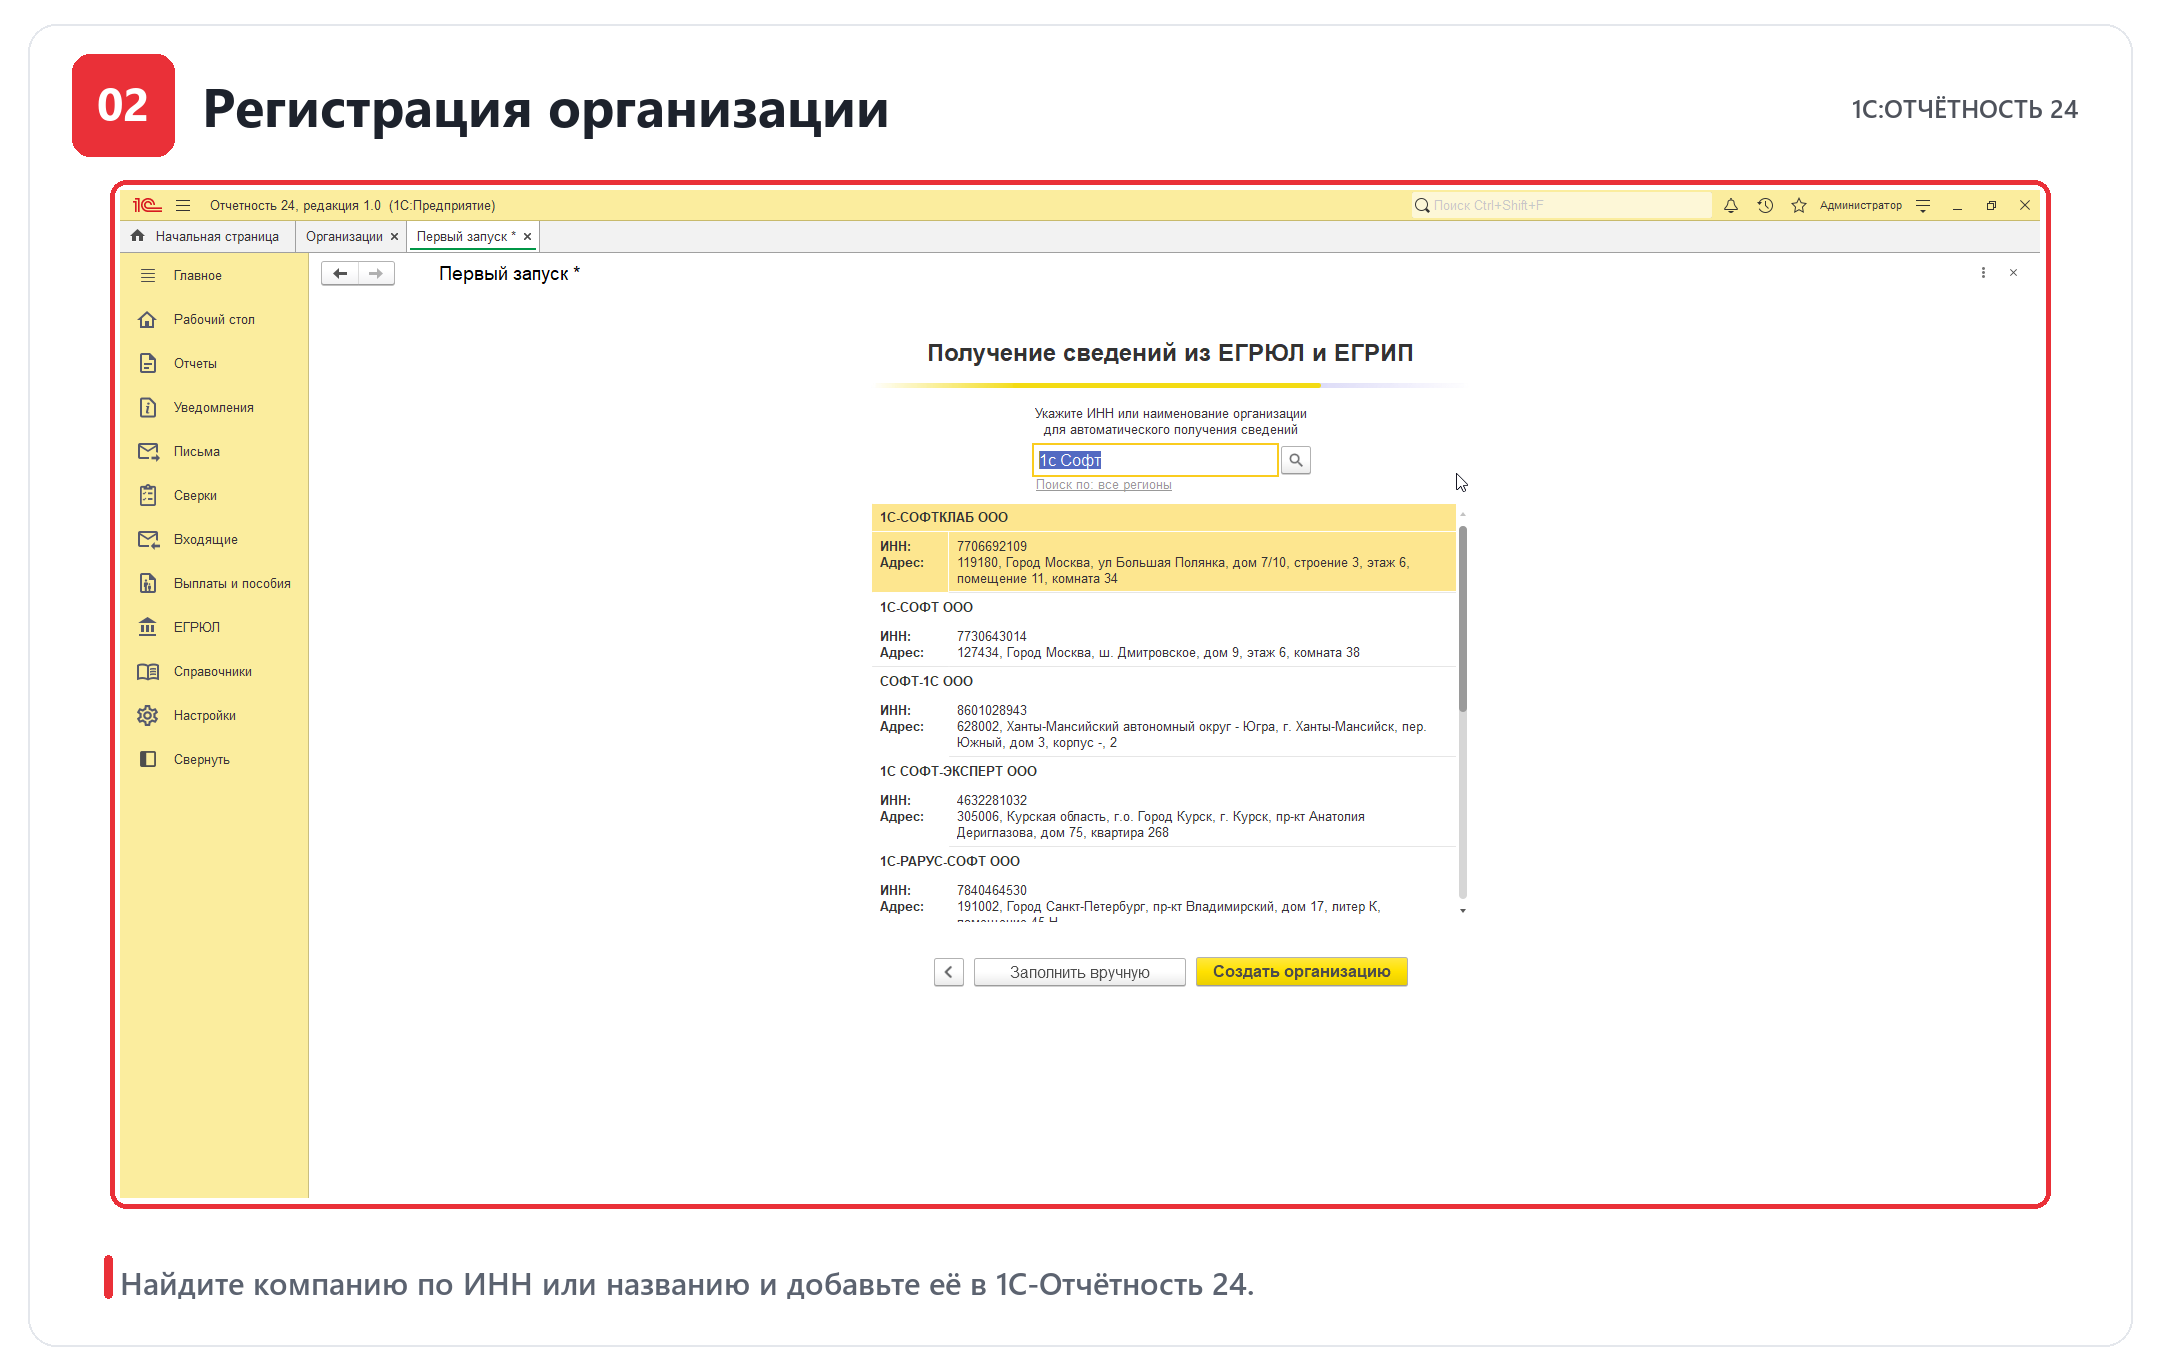Click the 1C logo icon
The height and width of the screenshot is (1370, 2160).
147,205
